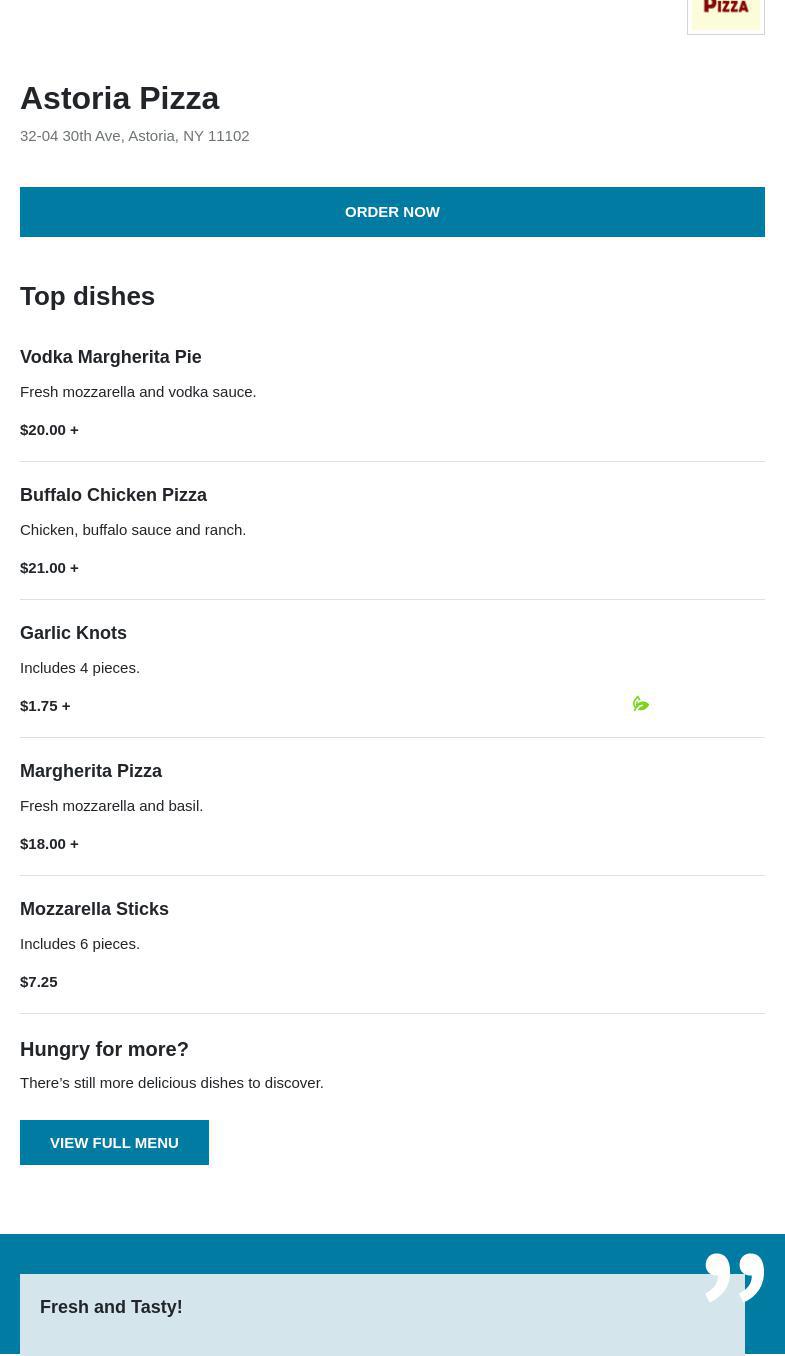This screenshot has width=785, height=1356.
Task: Open the Fresh and Tasty! review card
Action: coord(382,1312)
